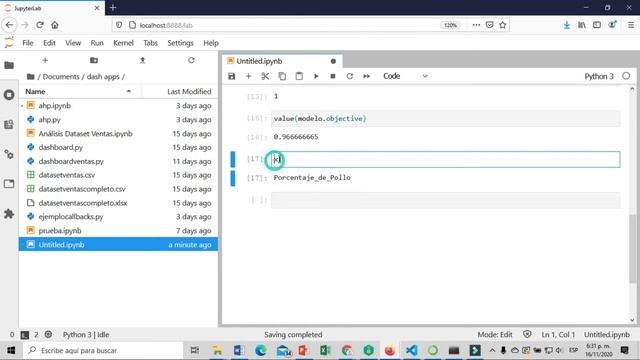Click the kernel status circle indicator
This screenshot has height=360, width=640.
pos(626,76)
